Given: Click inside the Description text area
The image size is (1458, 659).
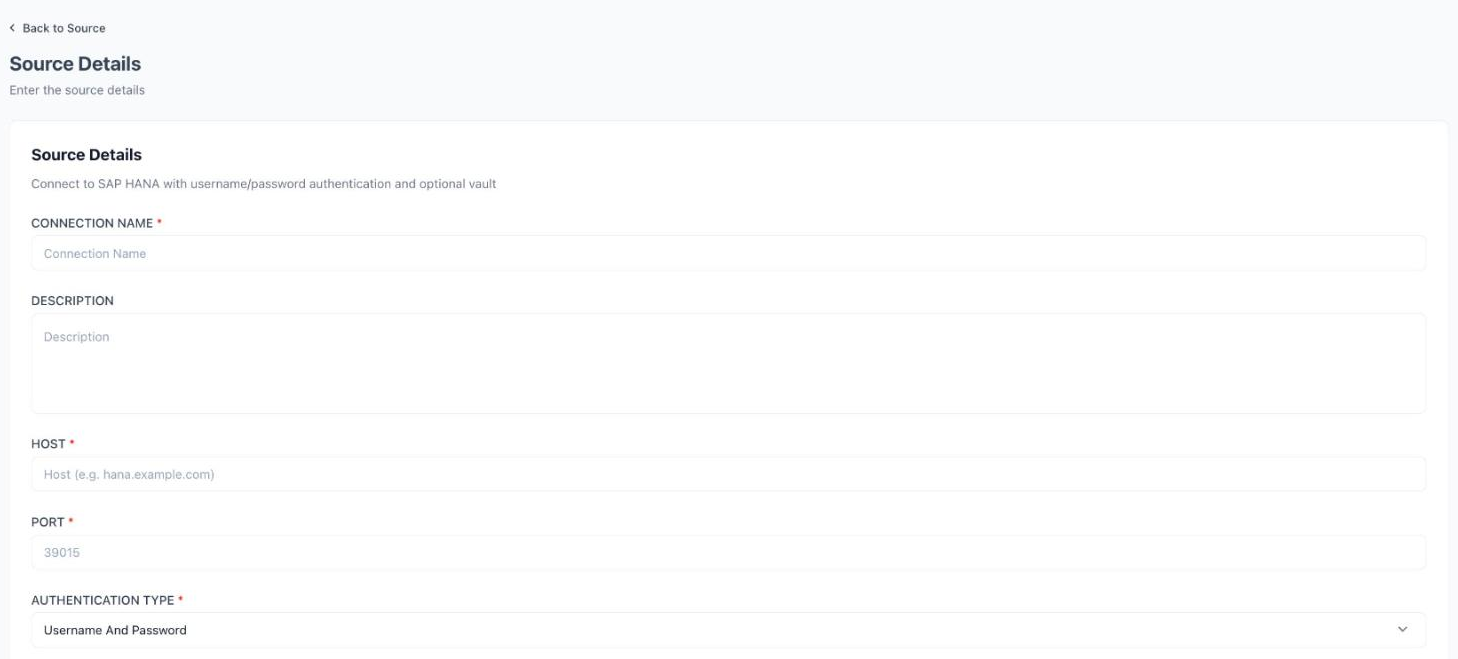Looking at the screenshot, I should pyautogui.click(x=728, y=363).
